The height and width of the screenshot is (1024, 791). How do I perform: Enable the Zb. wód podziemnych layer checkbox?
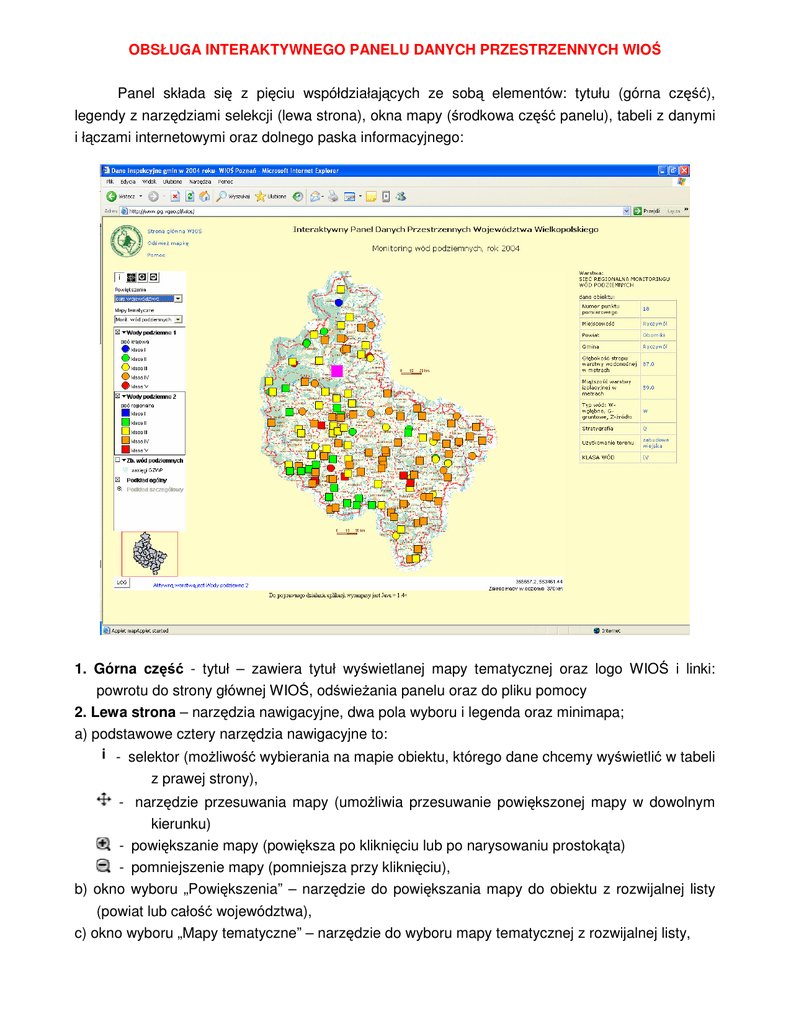pyautogui.click(x=117, y=460)
